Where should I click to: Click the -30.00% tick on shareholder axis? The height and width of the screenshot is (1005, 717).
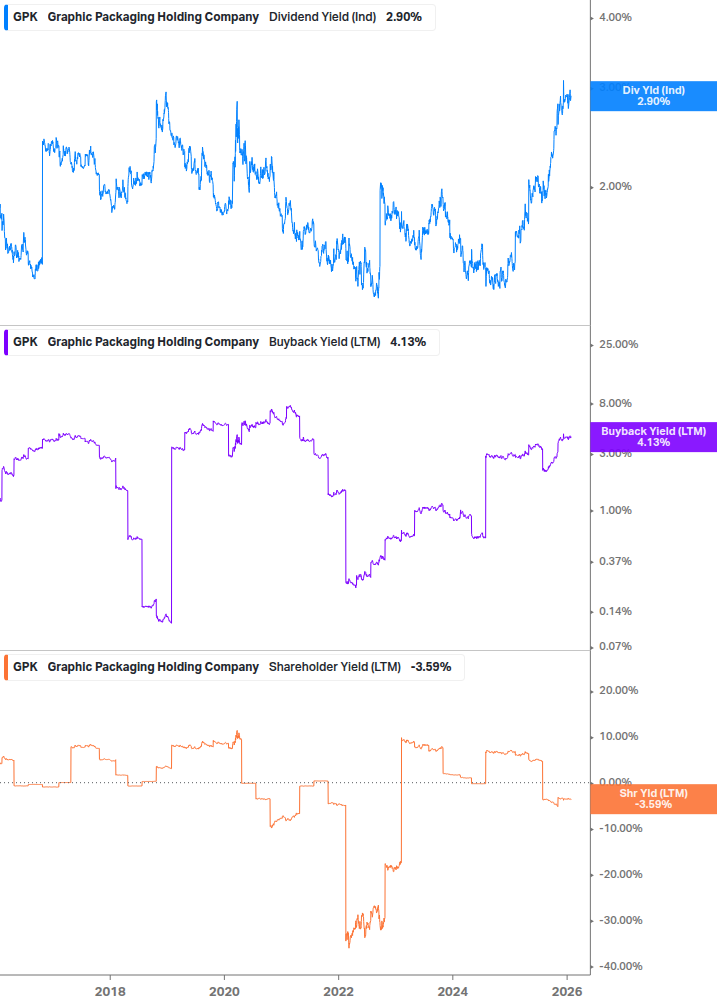point(621,920)
